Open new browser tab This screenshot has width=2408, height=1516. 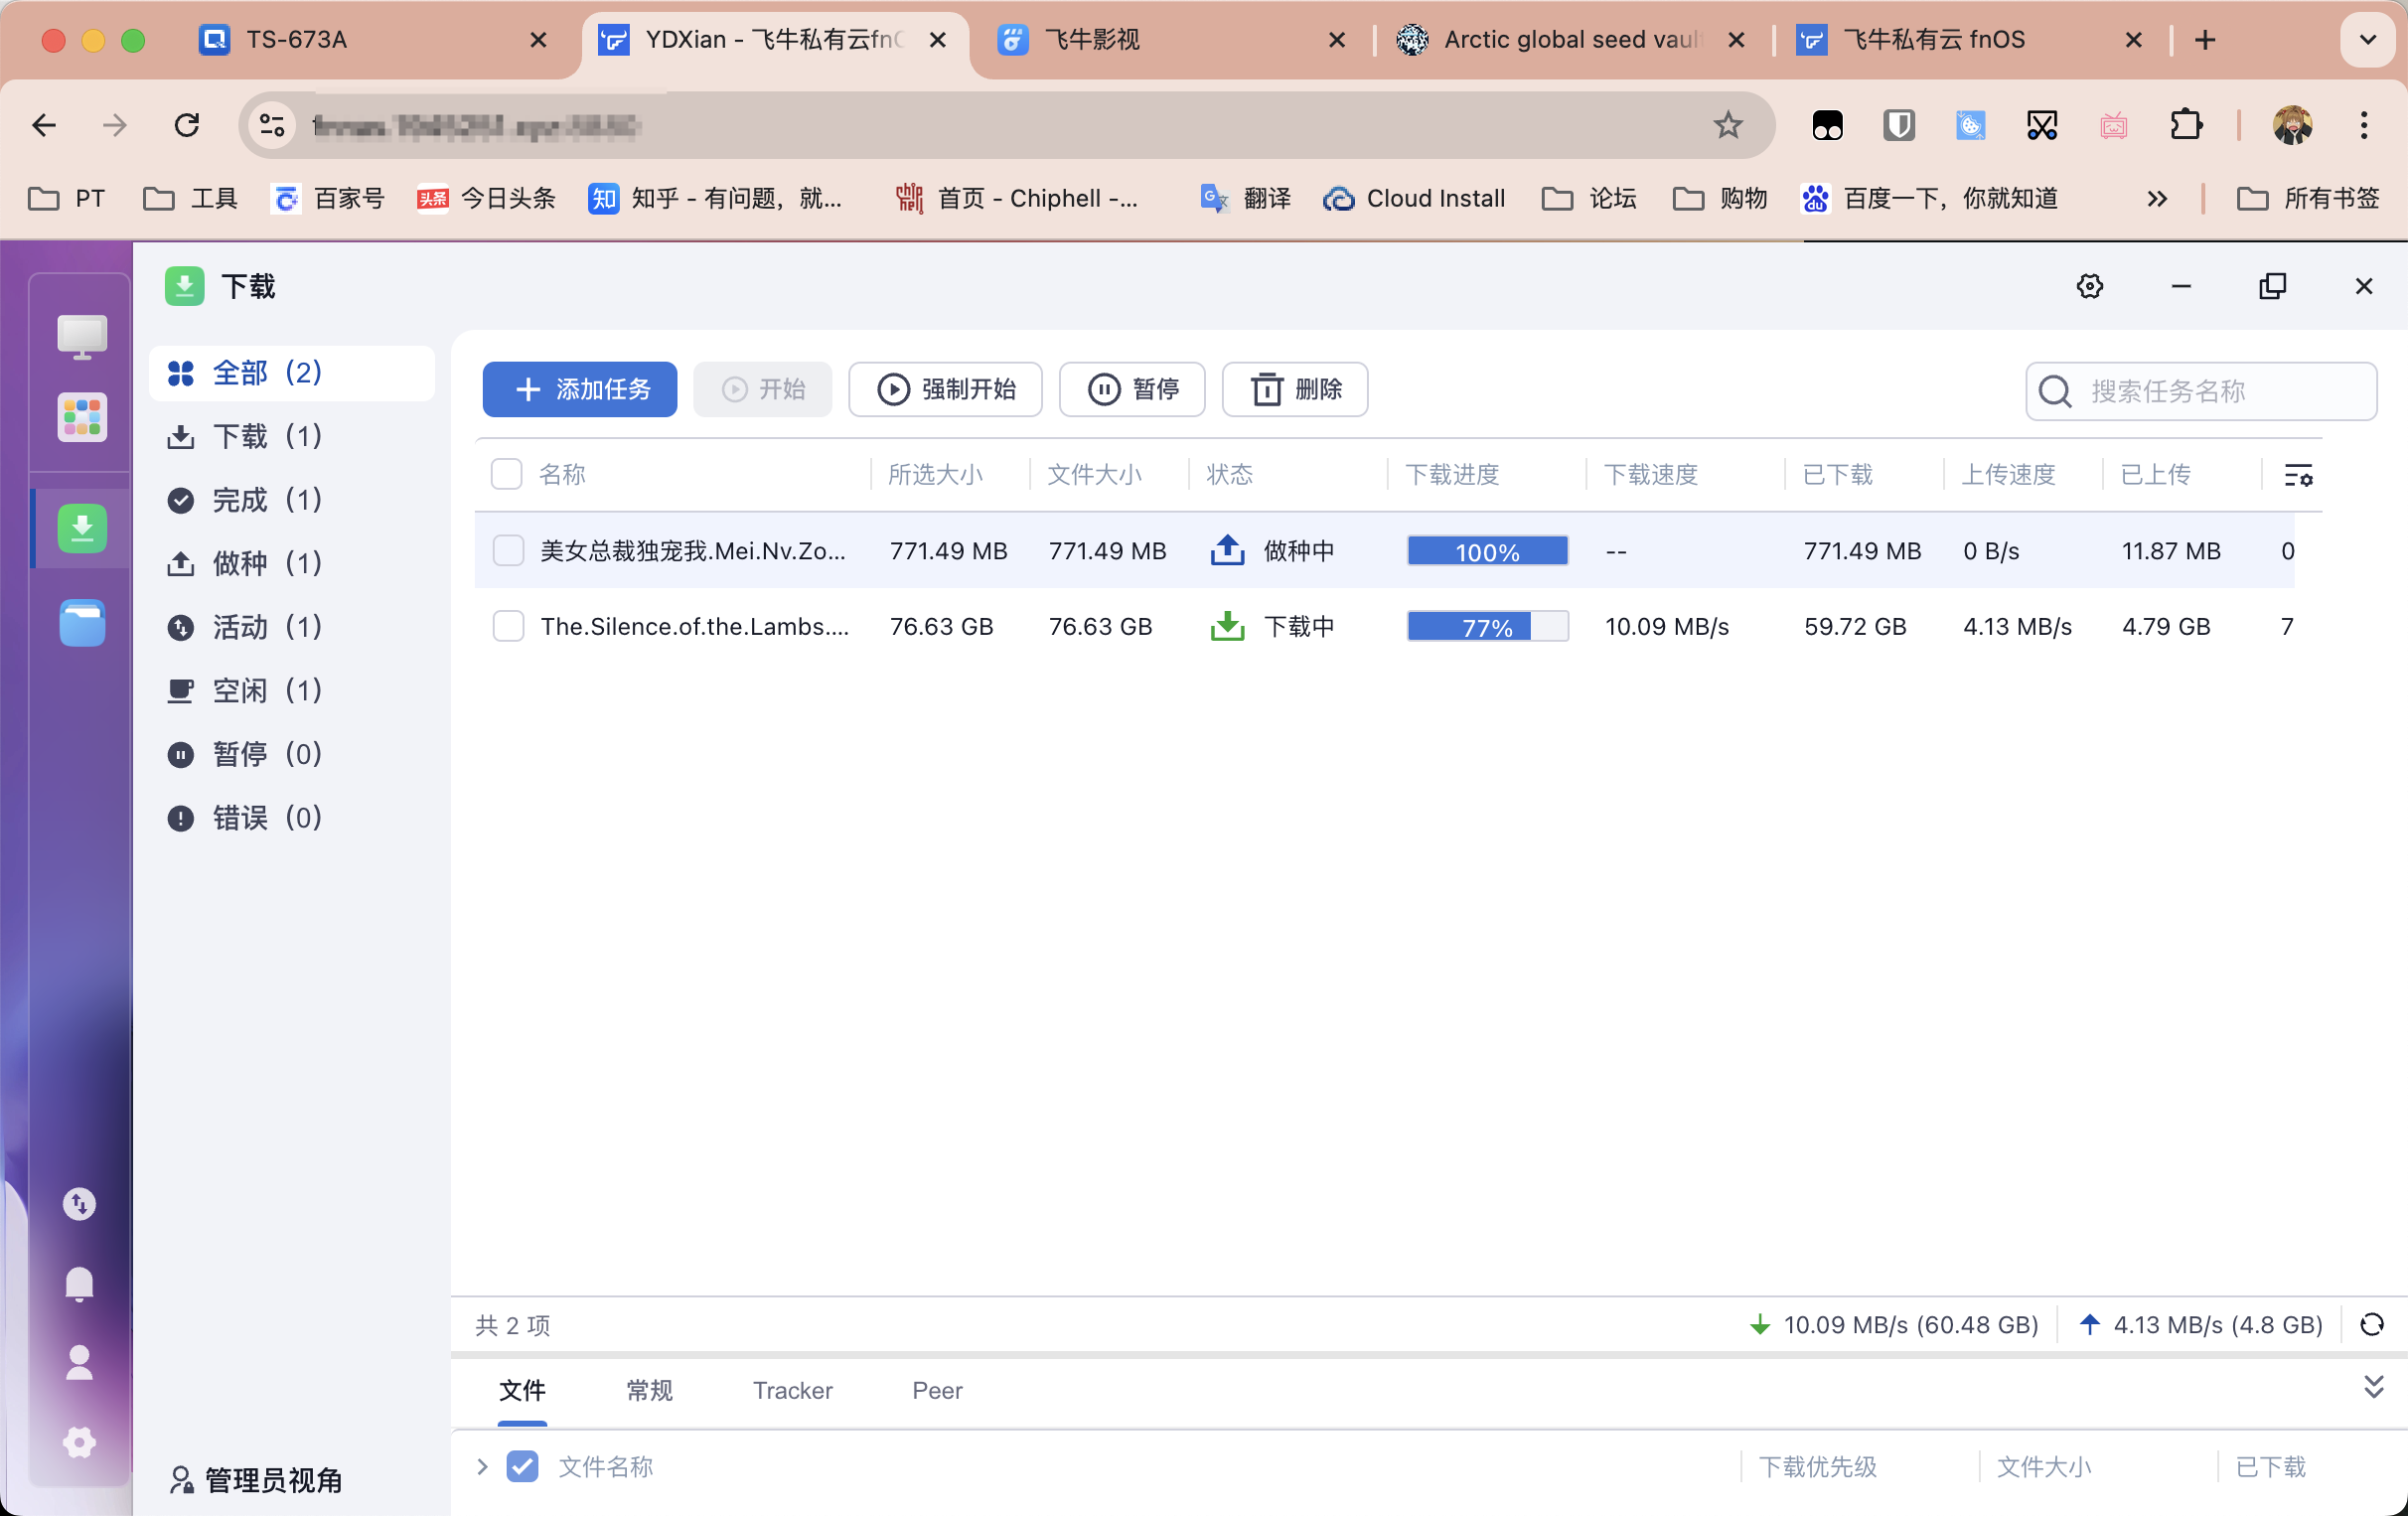(x=2205, y=40)
